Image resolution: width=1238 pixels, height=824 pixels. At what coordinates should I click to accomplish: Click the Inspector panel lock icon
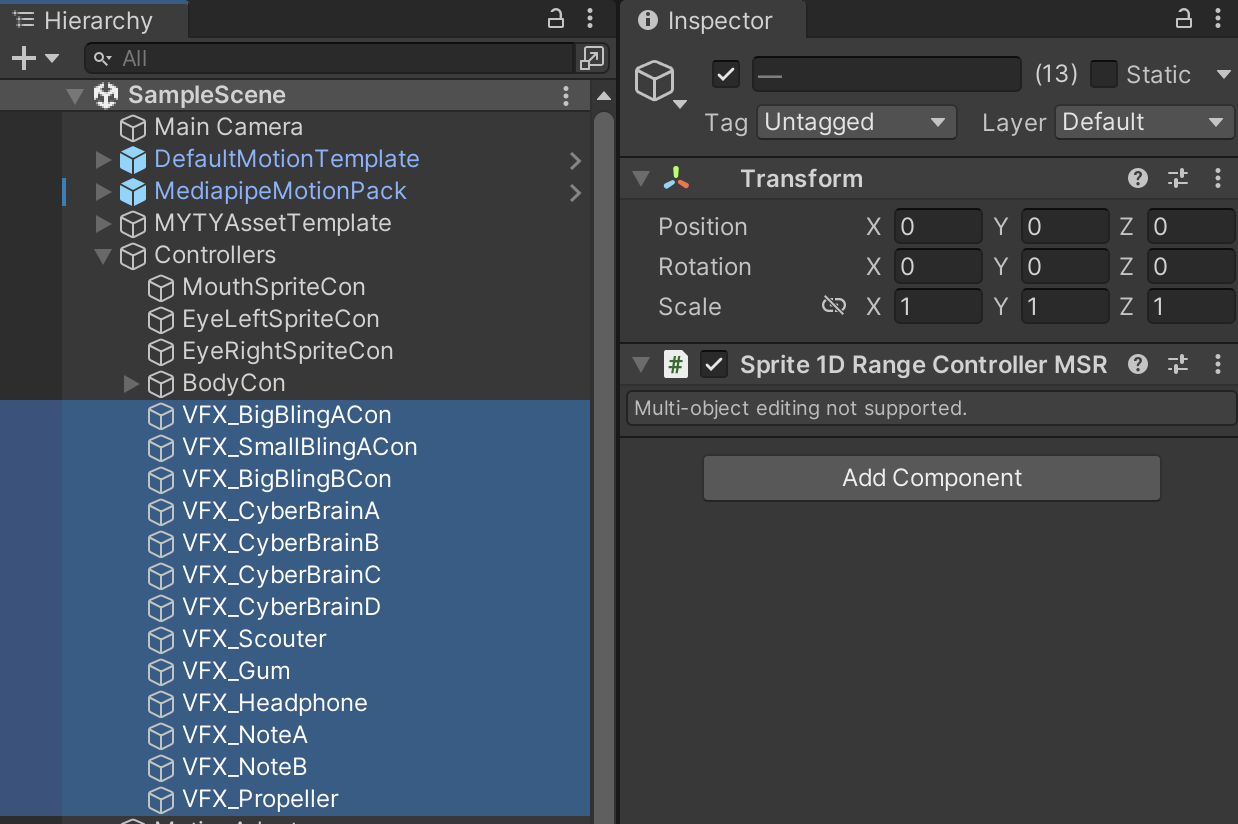1183,19
